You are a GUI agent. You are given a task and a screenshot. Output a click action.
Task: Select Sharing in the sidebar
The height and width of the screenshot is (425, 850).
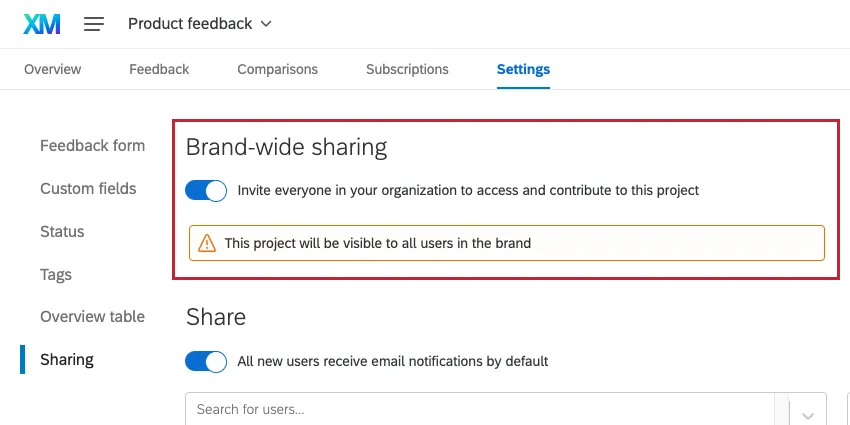click(67, 360)
